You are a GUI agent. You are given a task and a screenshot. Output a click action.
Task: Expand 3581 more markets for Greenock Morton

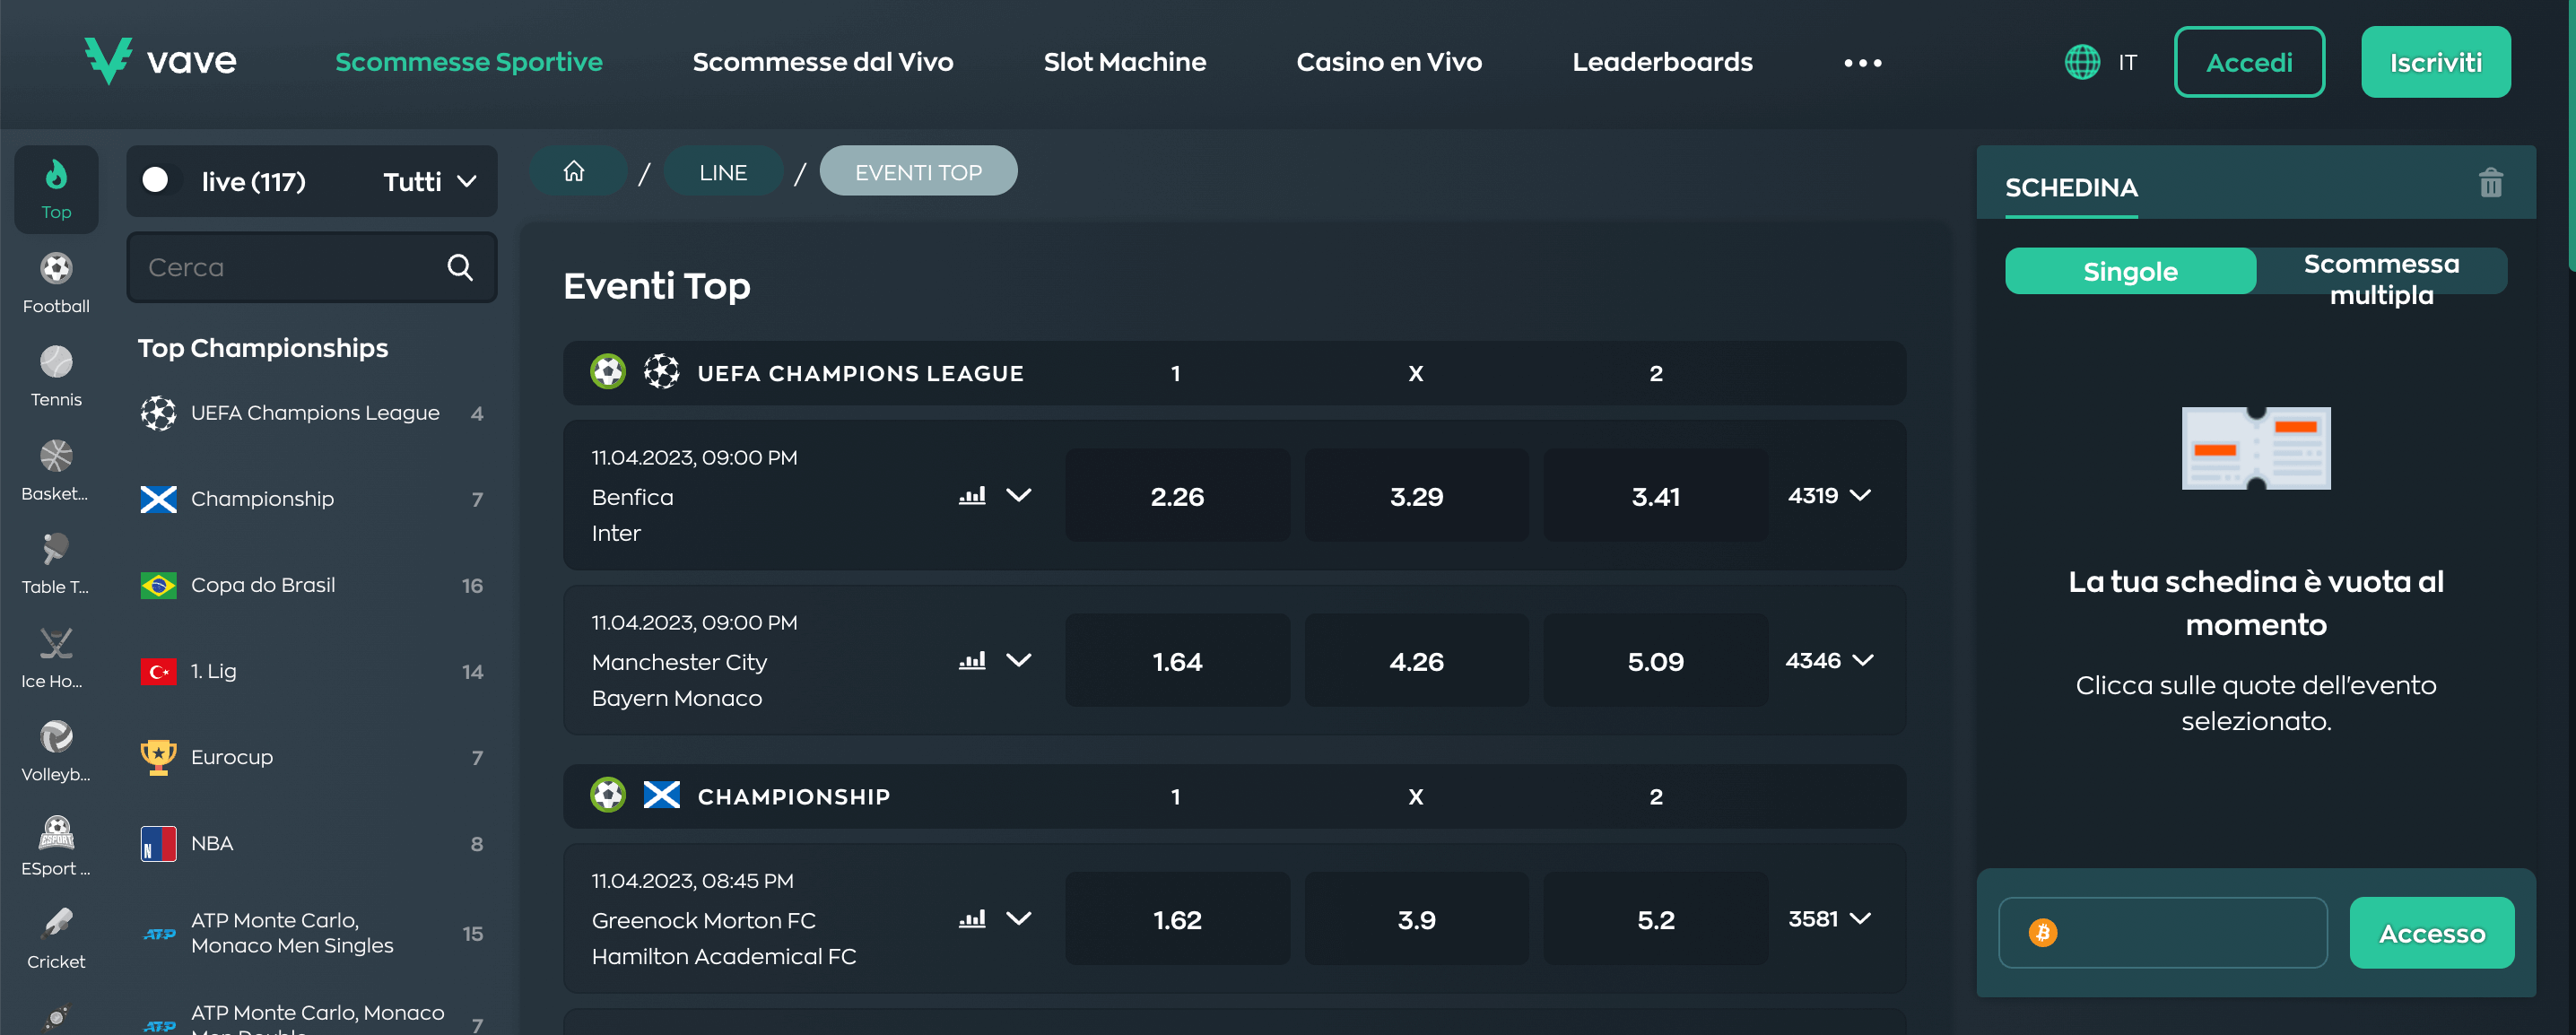tap(1829, 918)
